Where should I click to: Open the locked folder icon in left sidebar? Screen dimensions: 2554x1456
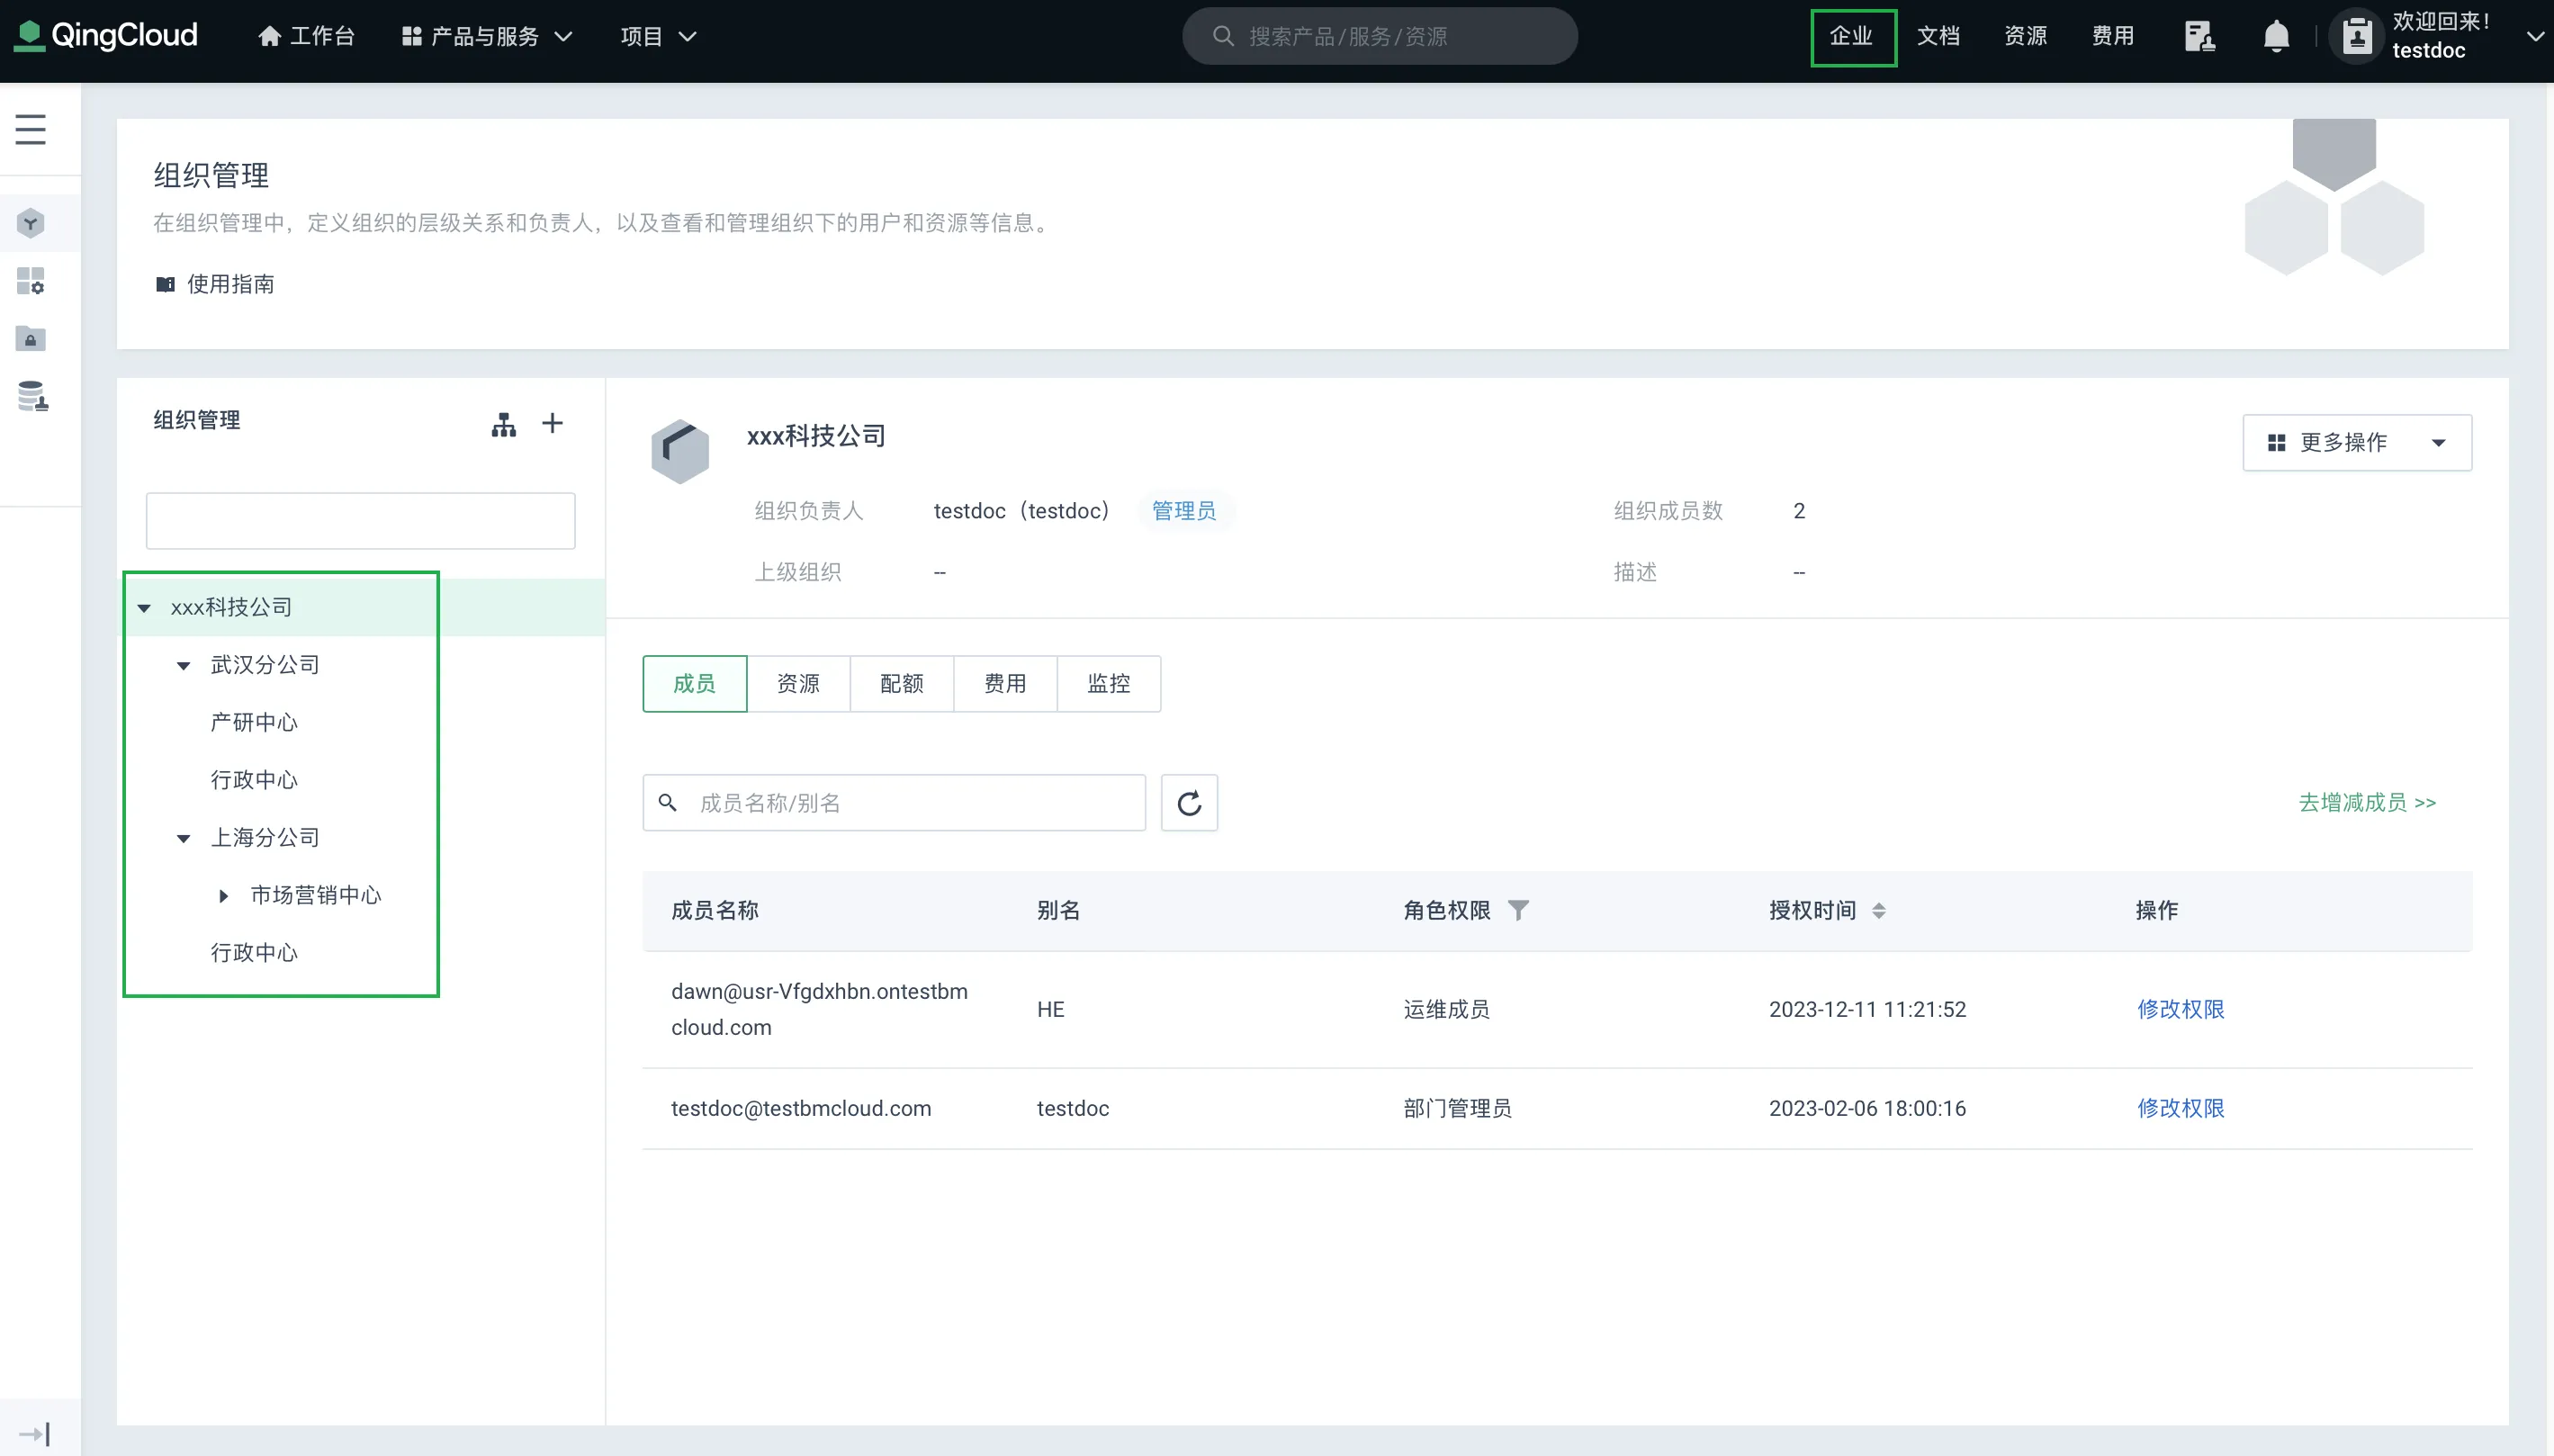(30, 339)
